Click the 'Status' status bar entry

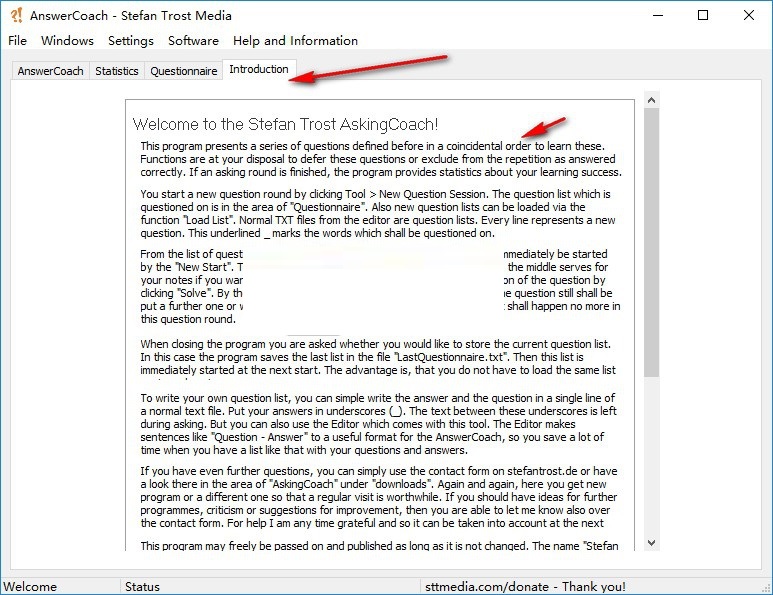[x=142, y=587]
